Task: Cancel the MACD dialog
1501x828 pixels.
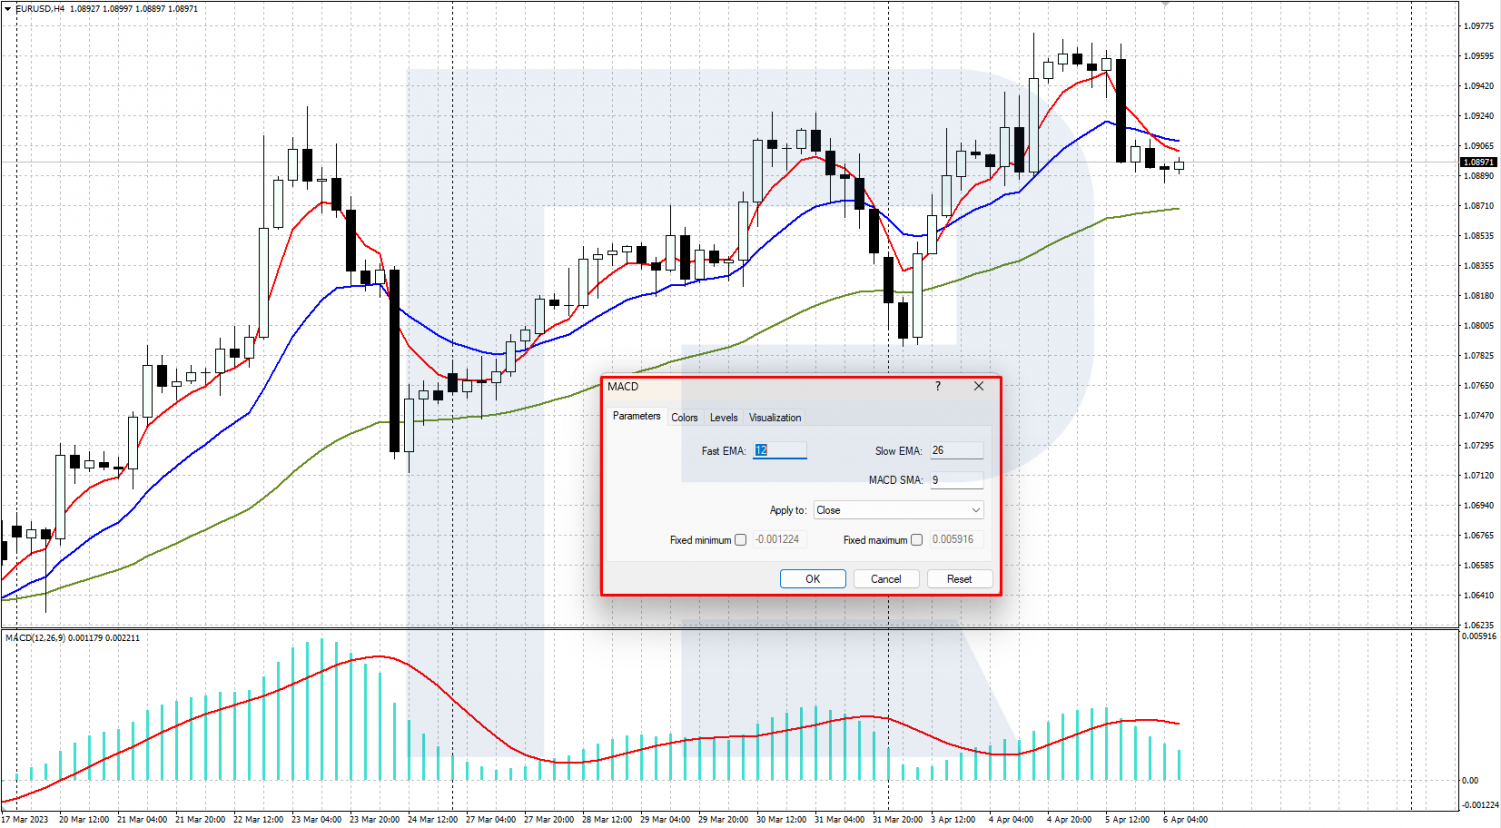Action: click(x=886, y=579)
